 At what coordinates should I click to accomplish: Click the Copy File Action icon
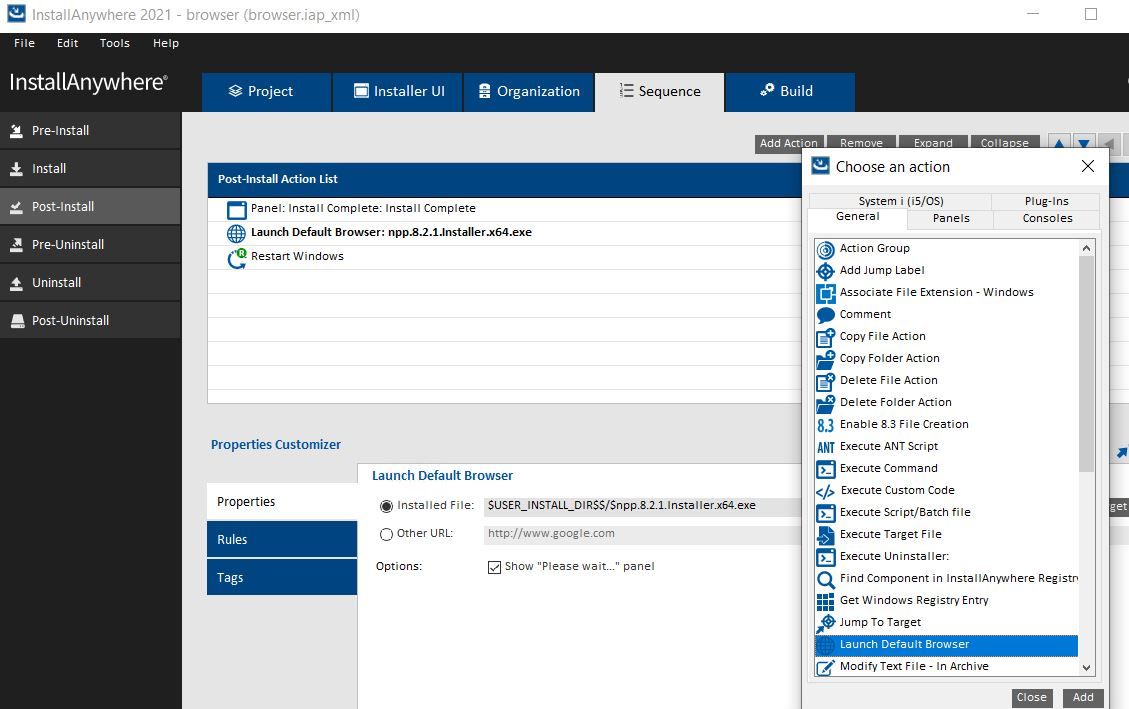click(x=825, y=337)
